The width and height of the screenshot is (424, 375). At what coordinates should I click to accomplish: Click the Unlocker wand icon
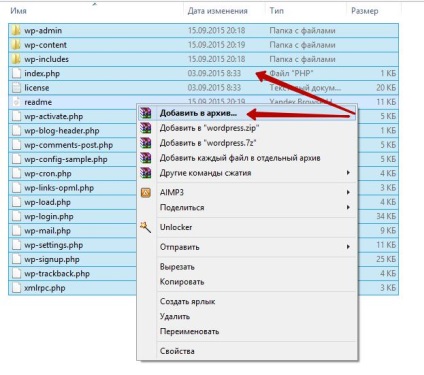pos(146,227)
